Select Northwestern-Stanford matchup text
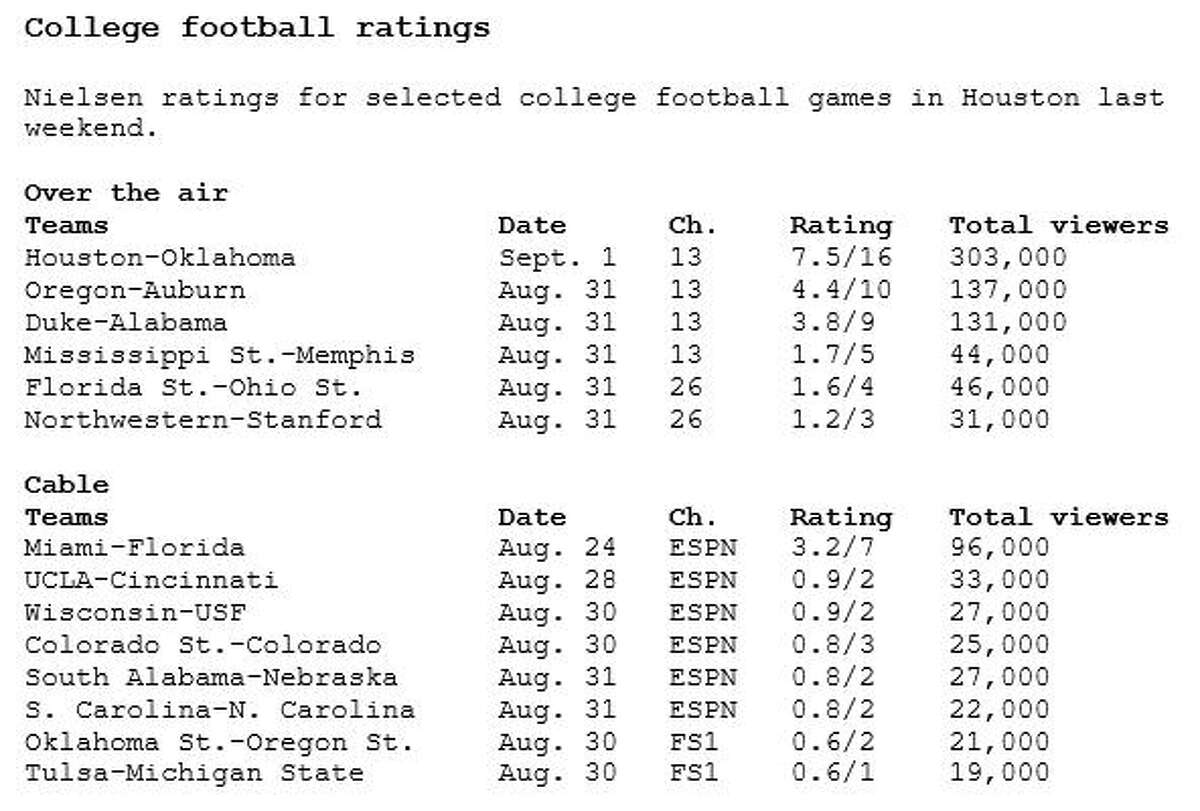The image size is (1200, 811). [x=202, y=419]
